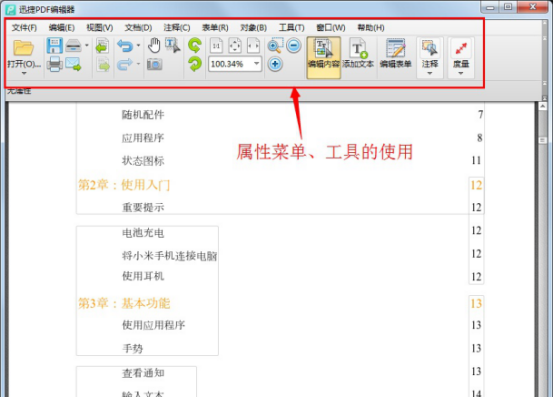Select the 重要提示 entry

(x=143, y=207)
